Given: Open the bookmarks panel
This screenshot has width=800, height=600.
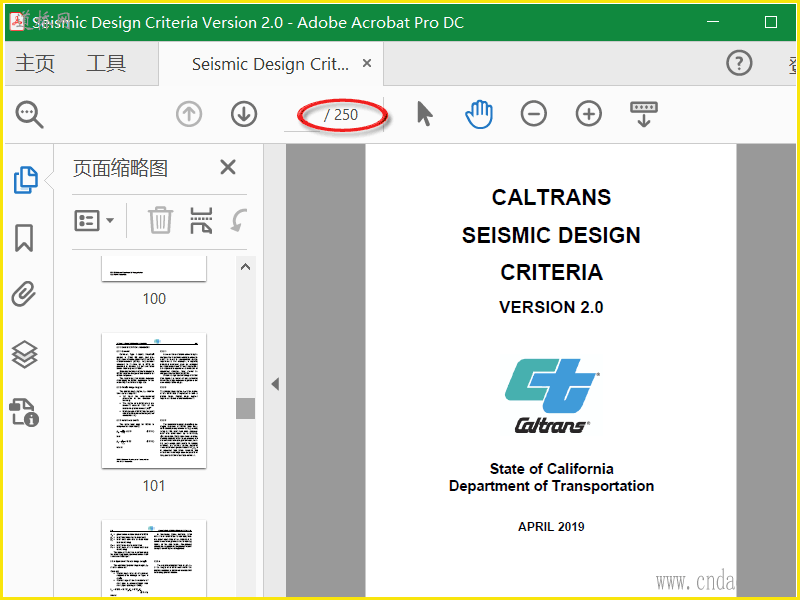Looking at the screenshot, I should (24, 238).
